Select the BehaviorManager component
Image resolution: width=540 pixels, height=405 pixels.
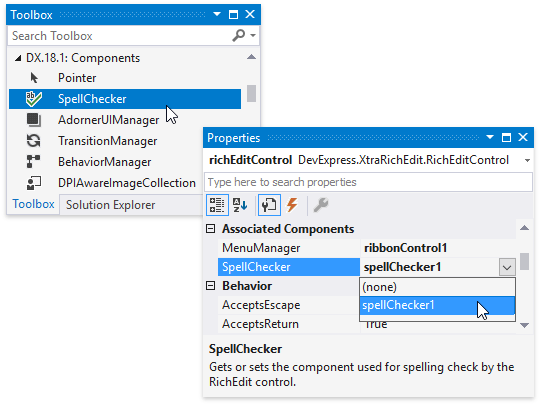104,162
